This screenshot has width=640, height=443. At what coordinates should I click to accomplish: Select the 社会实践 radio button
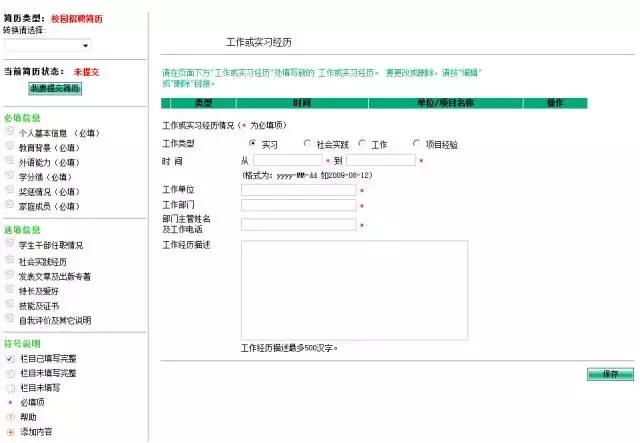tap(307, 143)
